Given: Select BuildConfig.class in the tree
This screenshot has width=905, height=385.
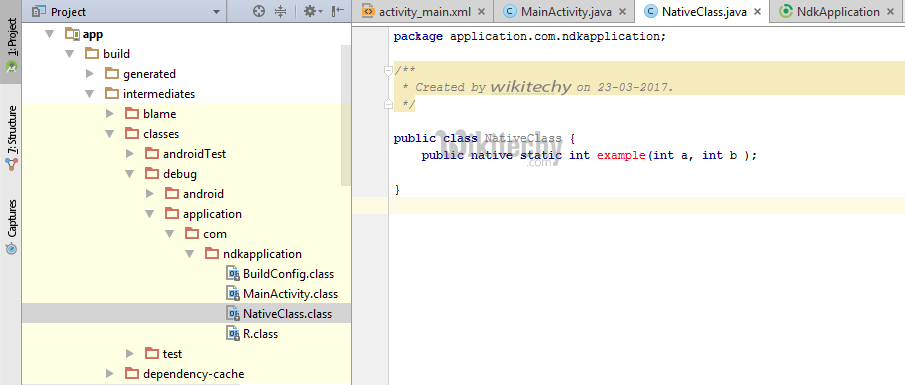Looking at the screenshot, I should (x=289, y=274).
